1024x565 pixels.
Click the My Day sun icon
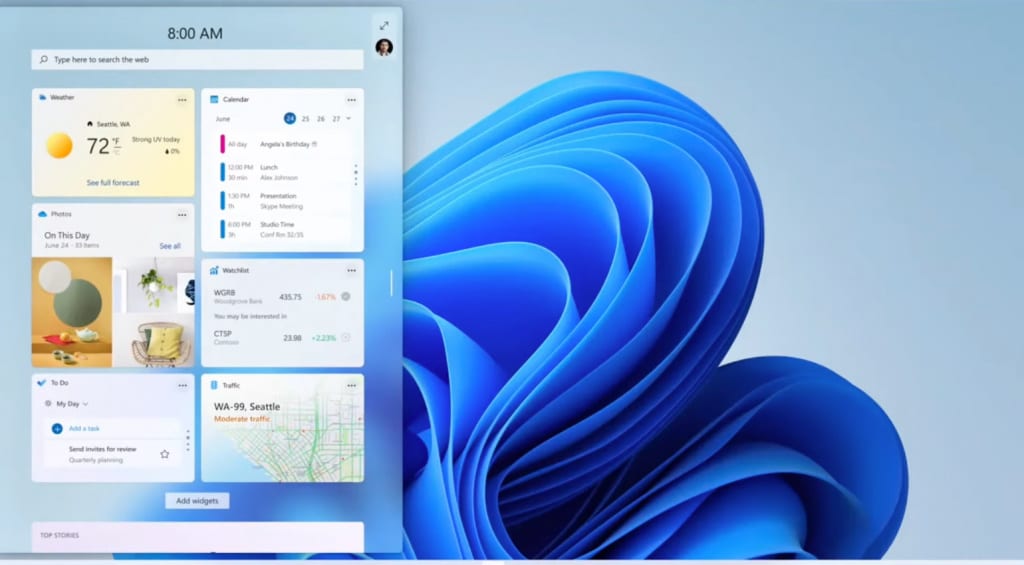coord(48,404)
